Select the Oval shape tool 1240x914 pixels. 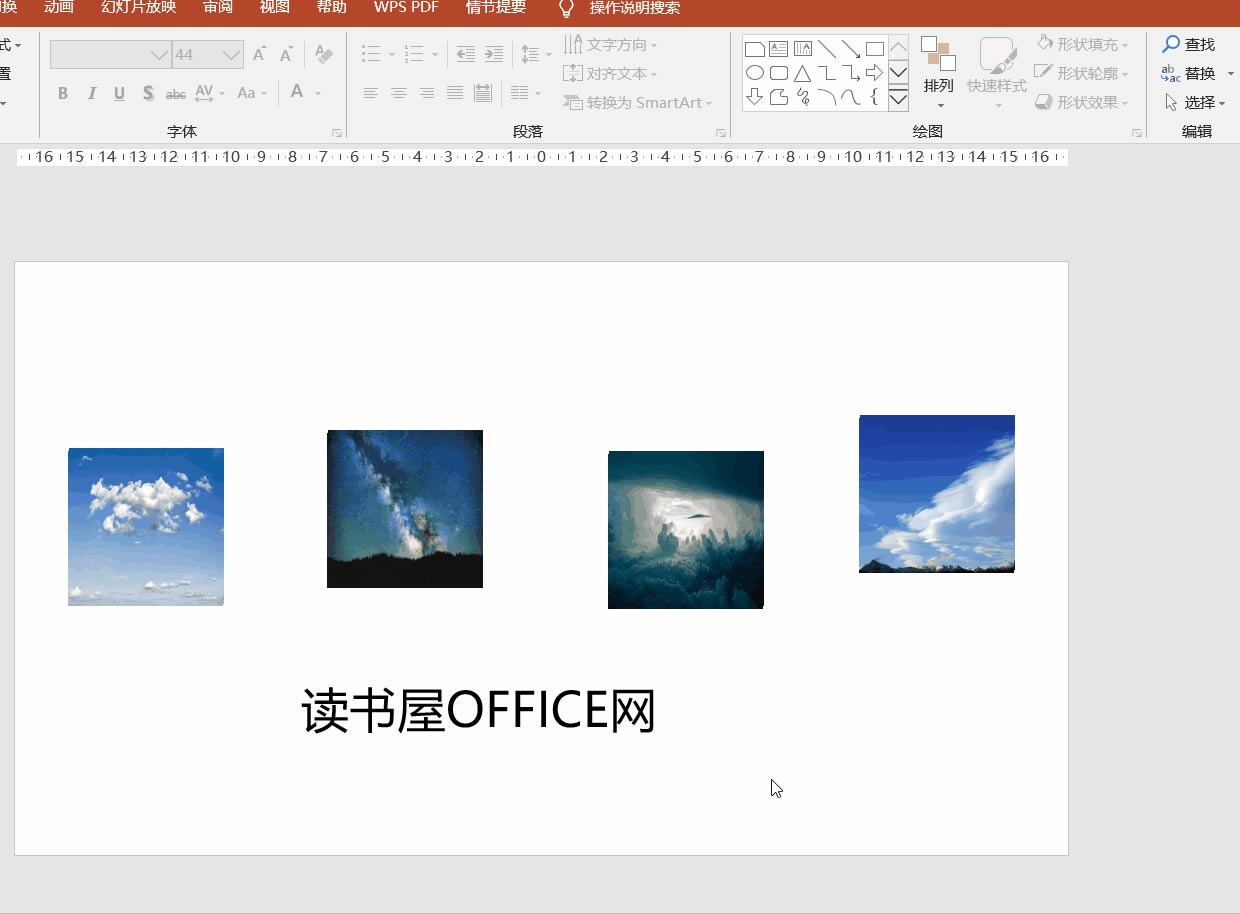click(x=754, y=72)
